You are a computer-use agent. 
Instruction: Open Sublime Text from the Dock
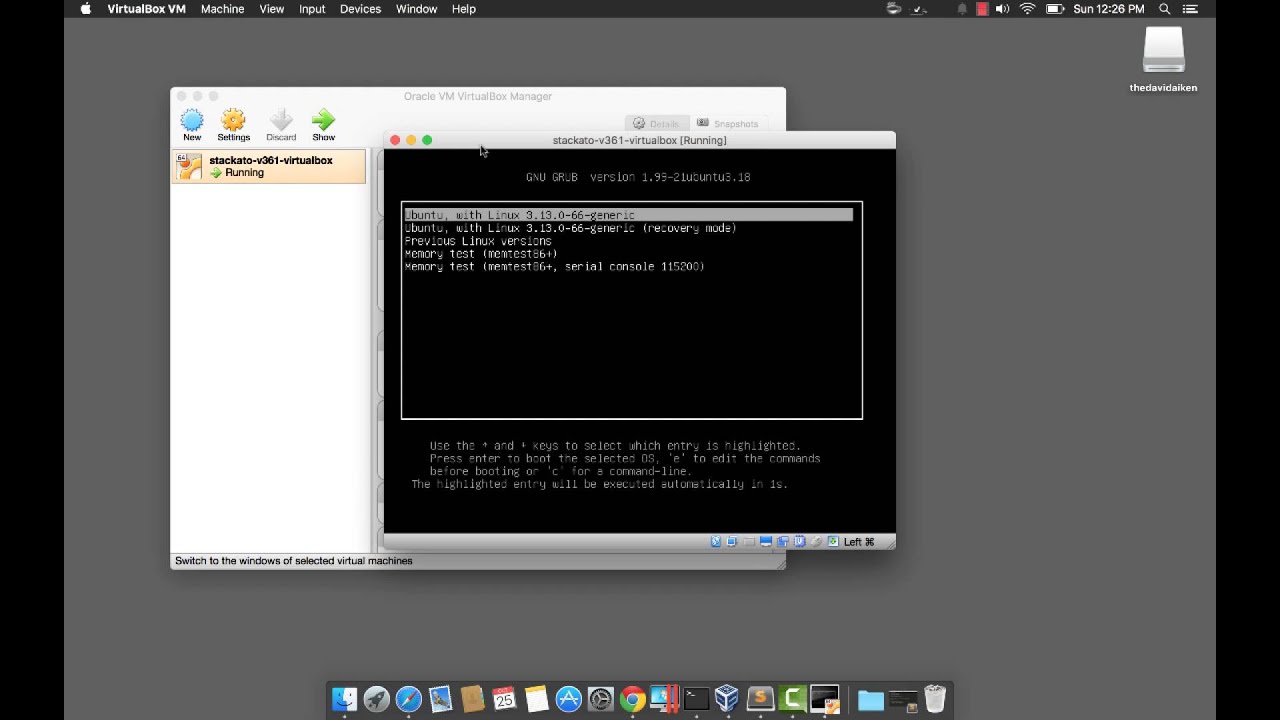point(759,698)
